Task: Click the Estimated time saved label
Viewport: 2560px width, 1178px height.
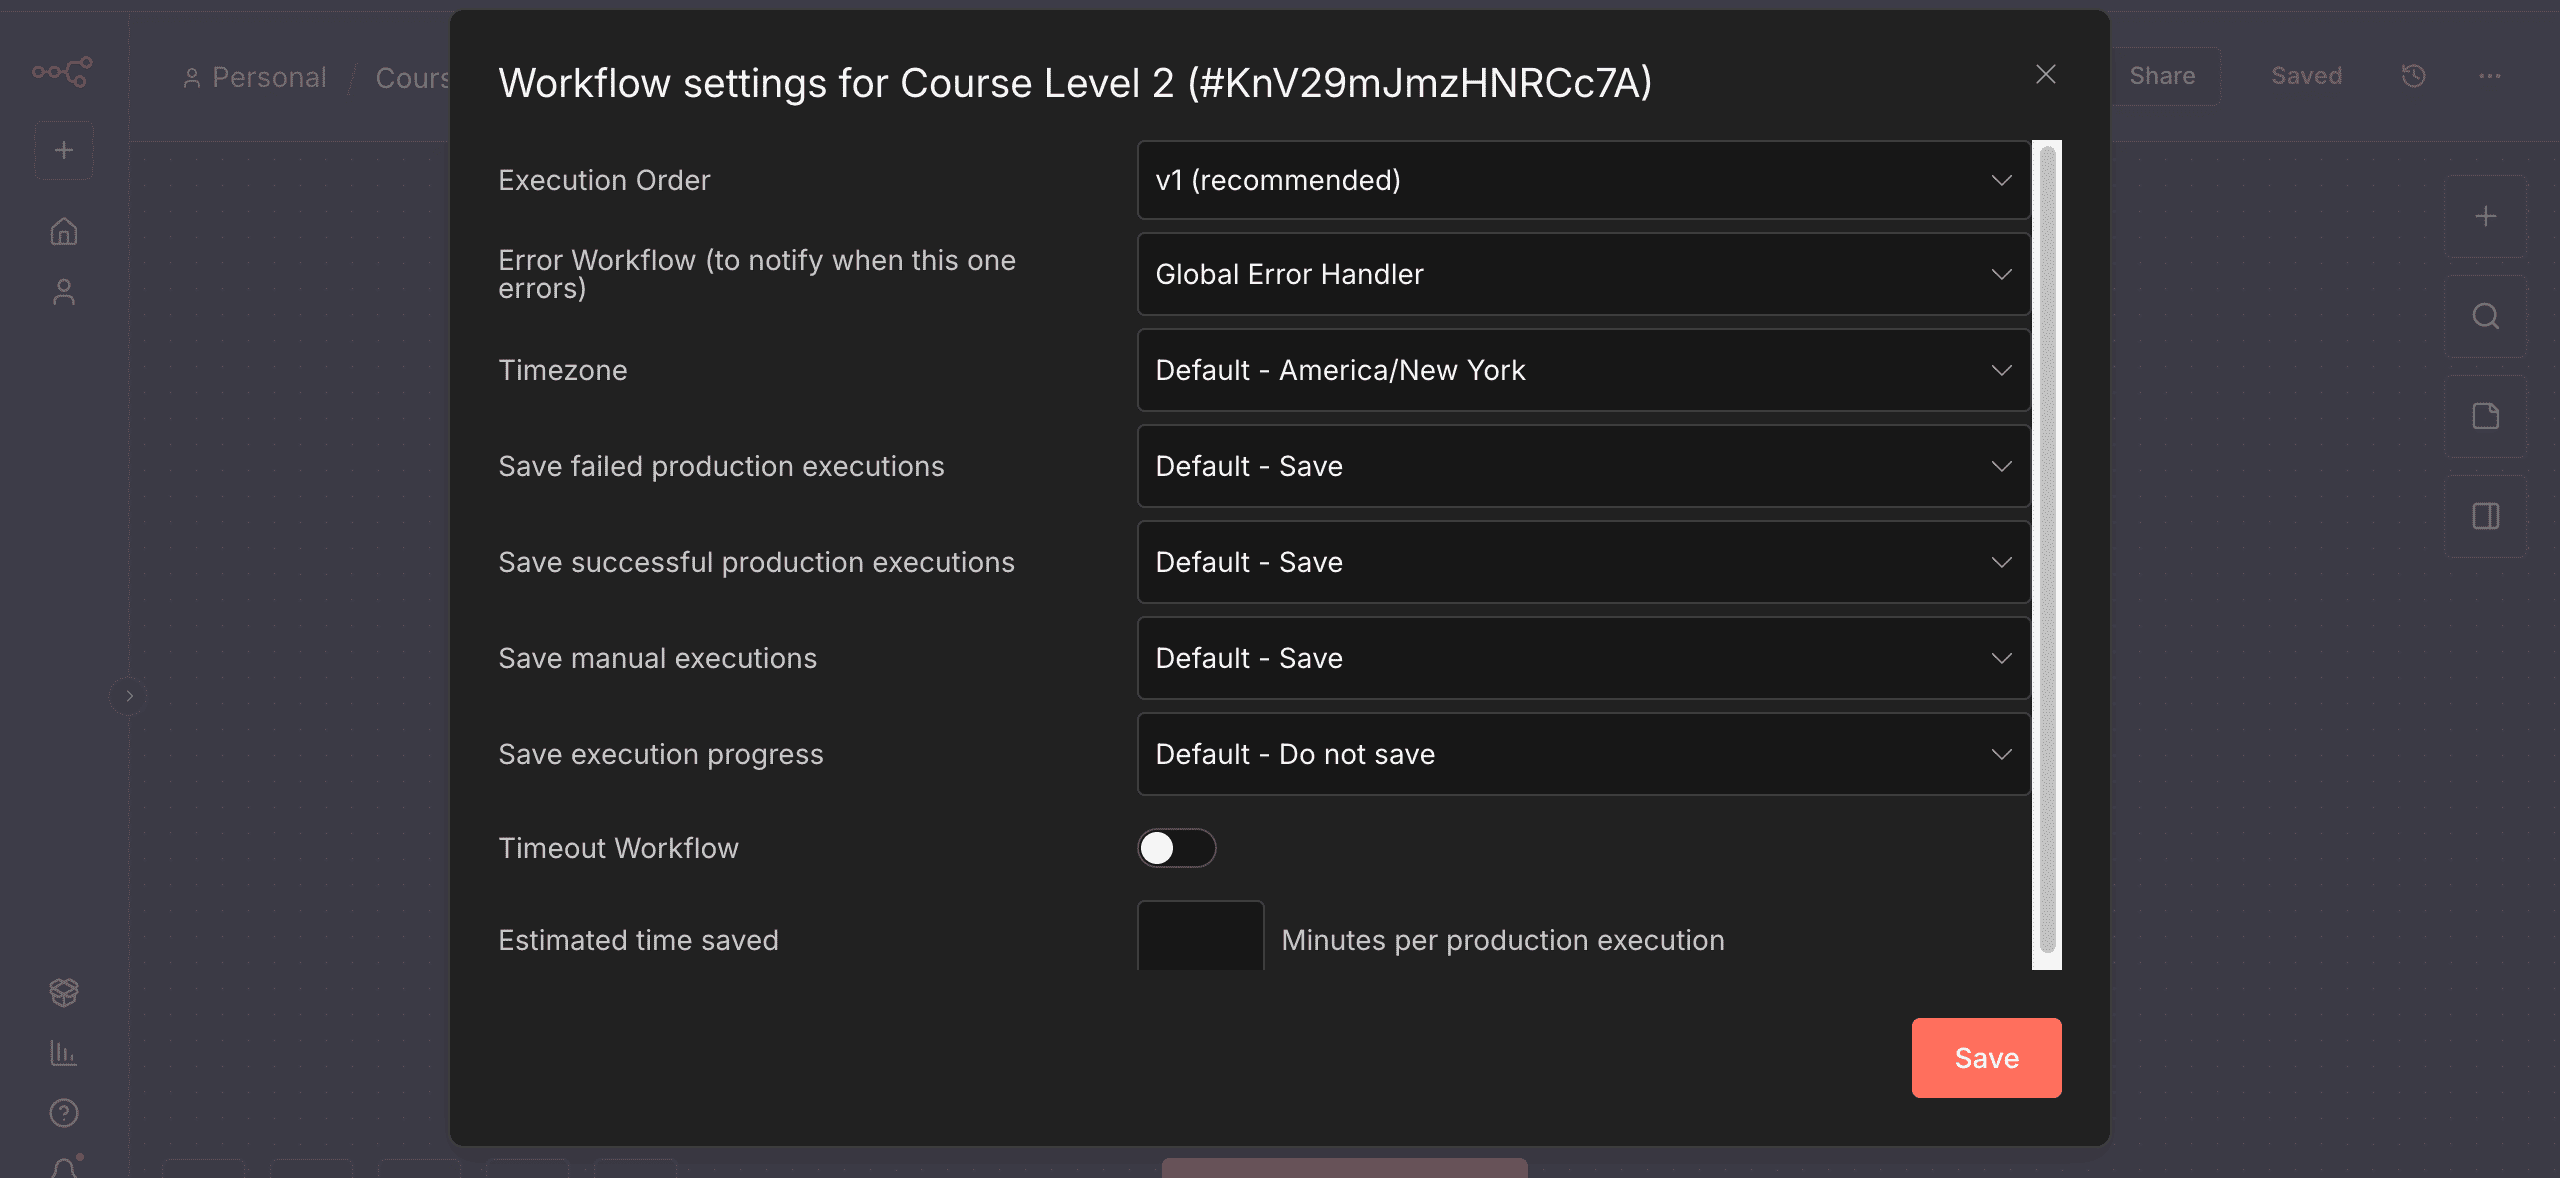Action: tap(638, 940)
